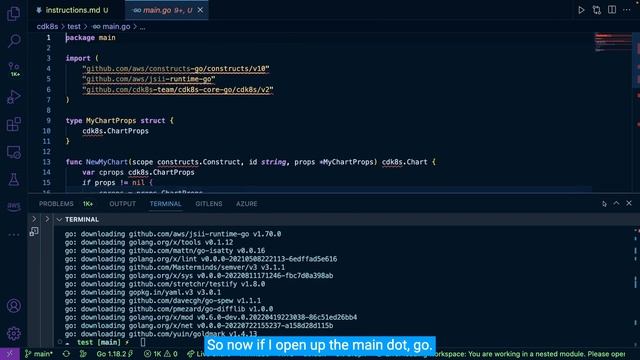
Task: Click terminal line downloading gopkg.in/yaml.v3
Action: 142,292
